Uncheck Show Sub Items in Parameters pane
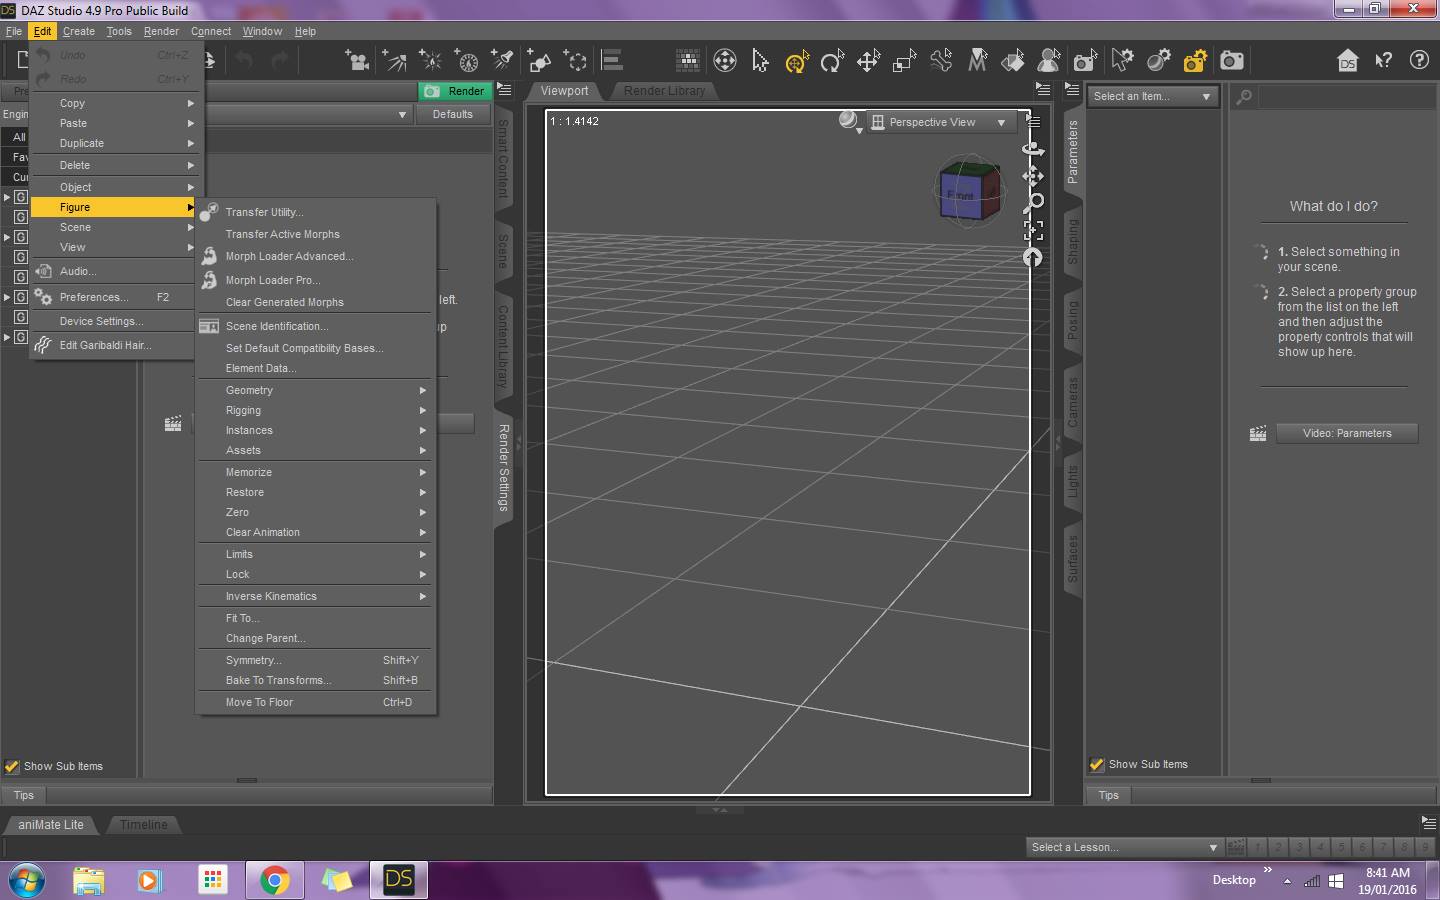 point(1097,765)
